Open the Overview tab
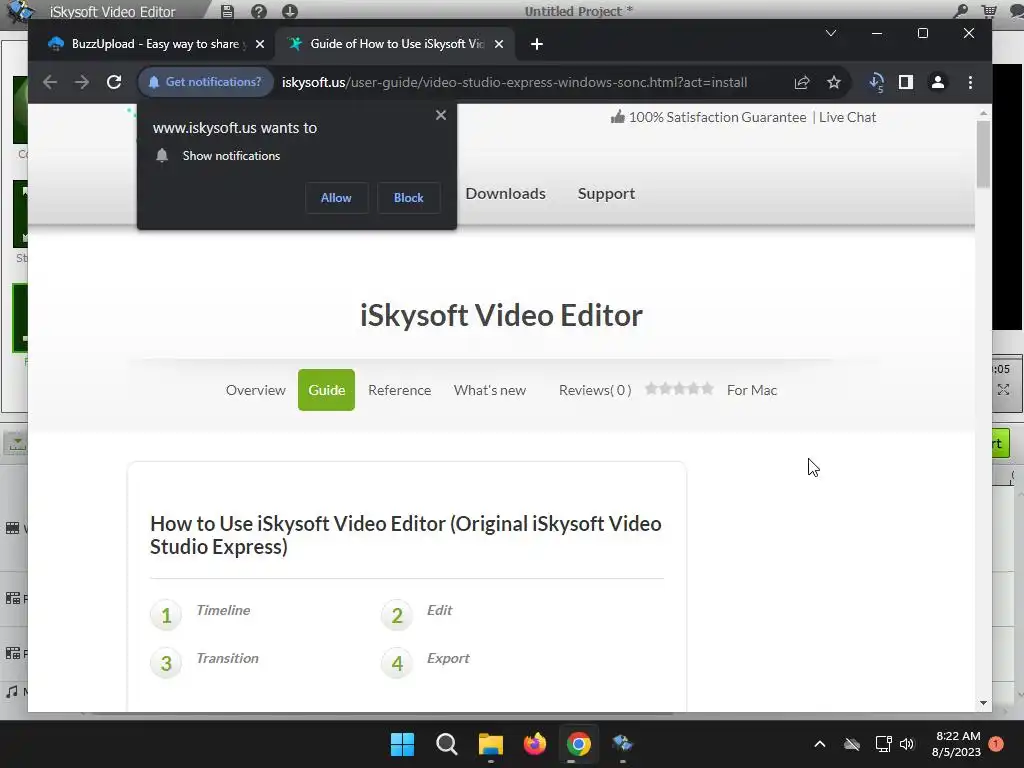The image size is (1024, 768). click(255, 390)
